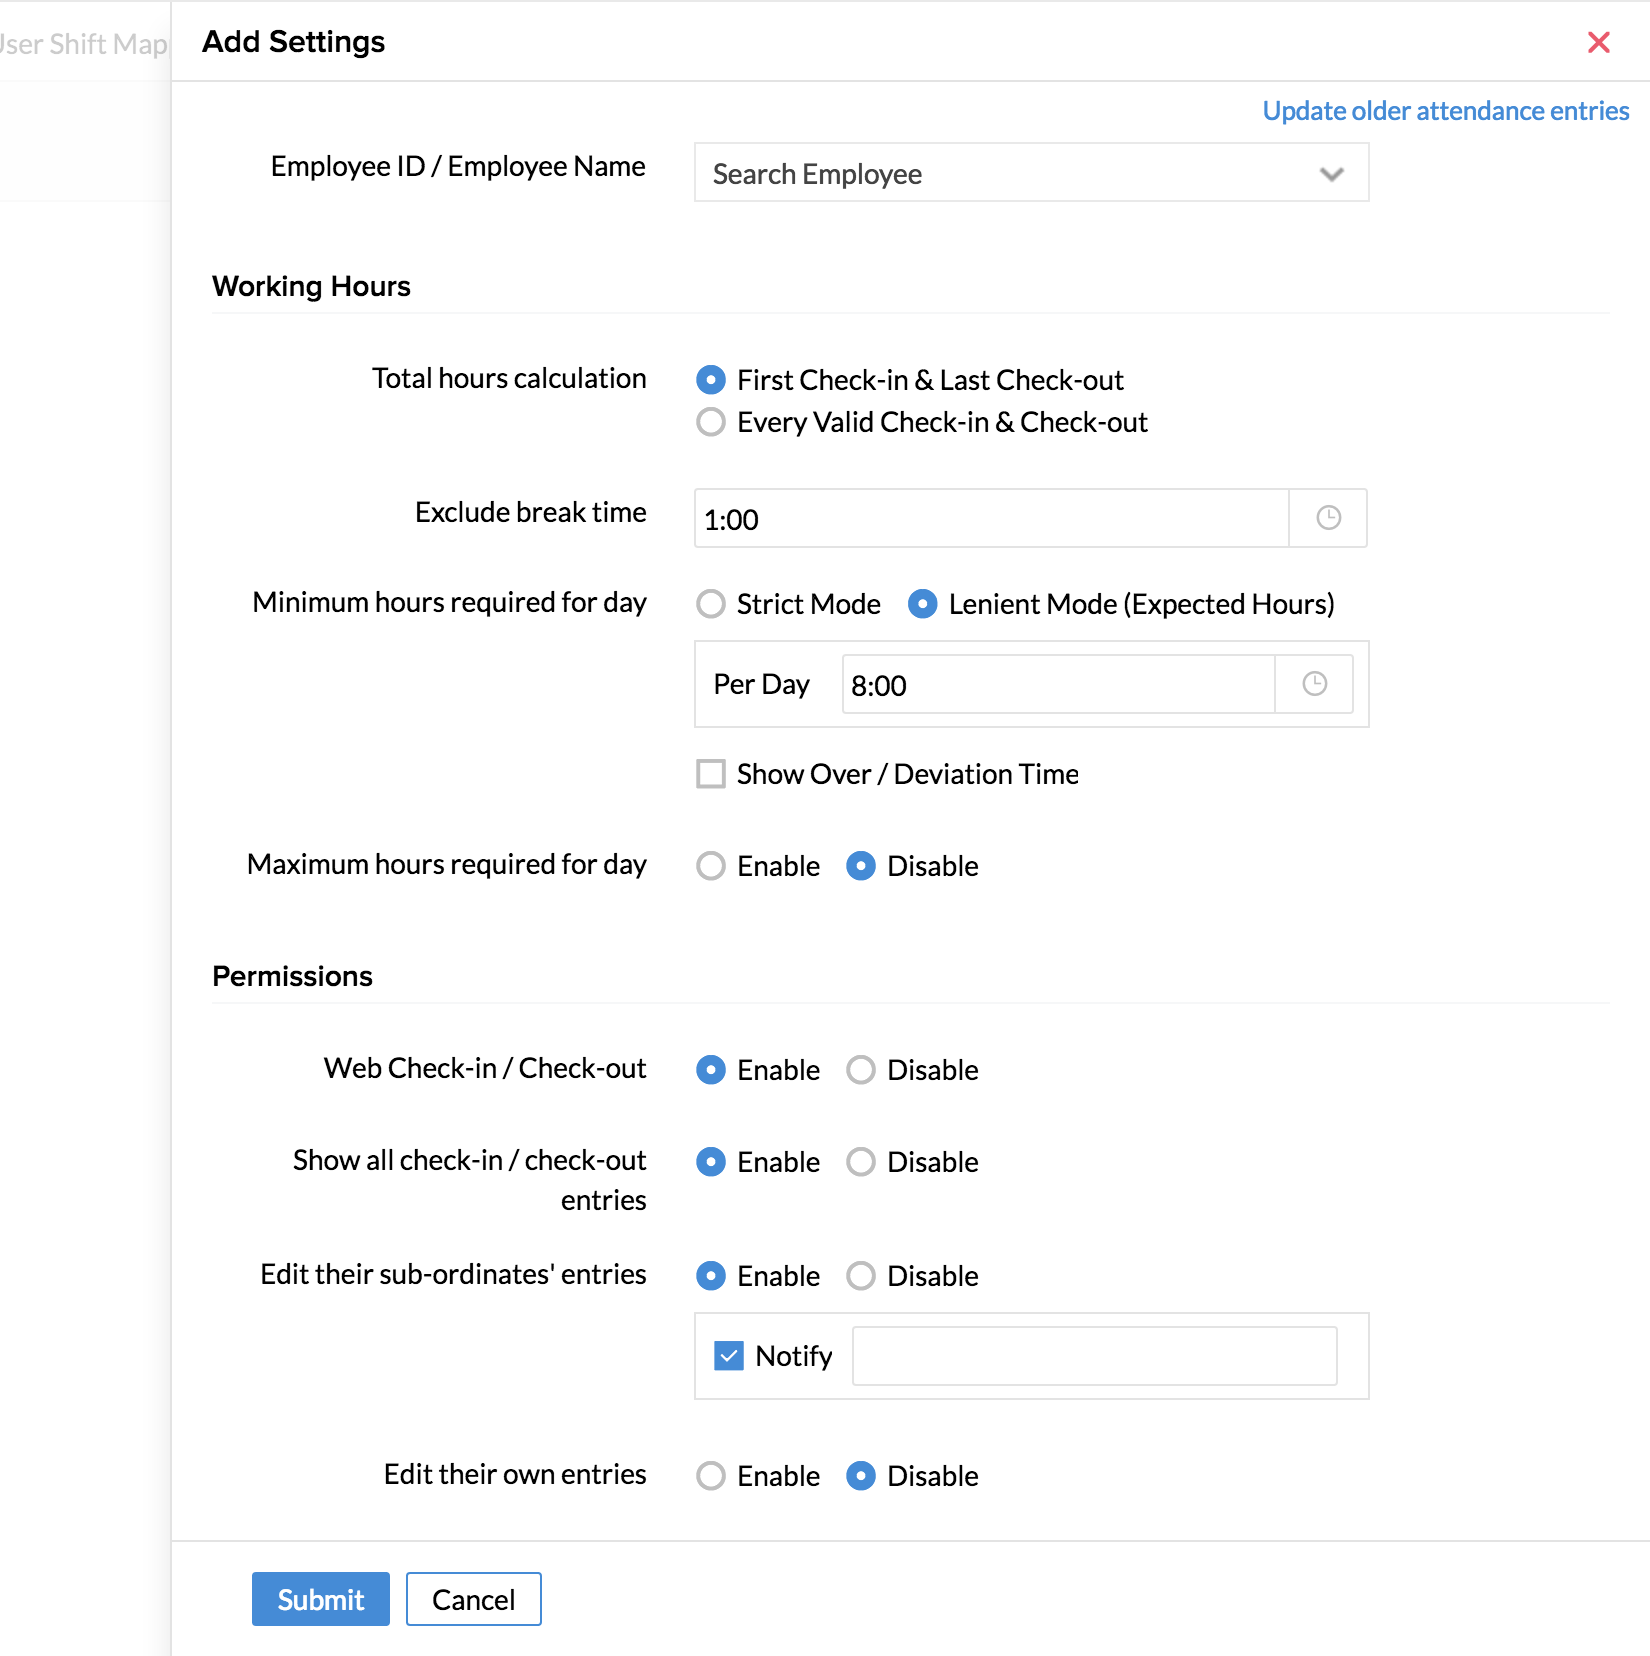The height and width of the screenshot is (1656, 1650).
Task: Click the clock icon beside Per Day hours
Action: (1314, 684)
